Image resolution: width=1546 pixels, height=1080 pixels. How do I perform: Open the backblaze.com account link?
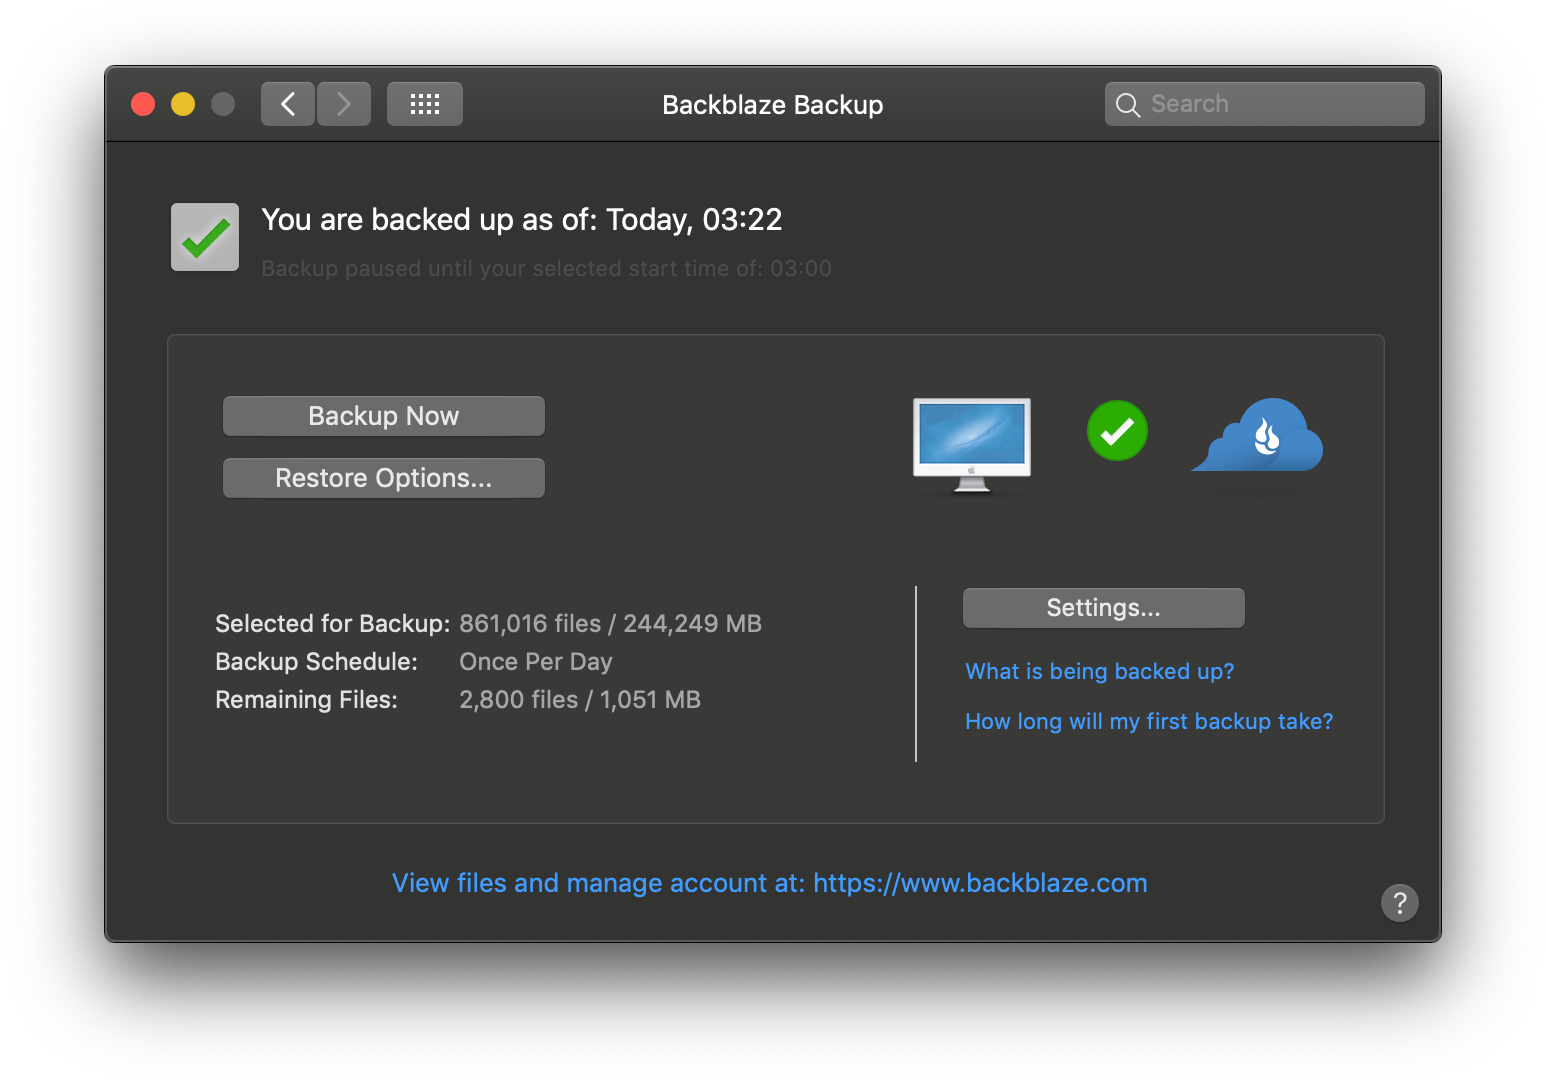tap(770, 883)
